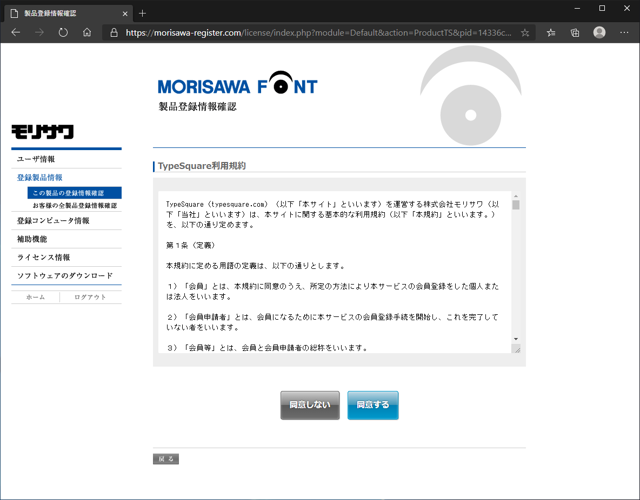
Task: Open 登録製品情報 in the sidebar
Action: tap(40, 178)
